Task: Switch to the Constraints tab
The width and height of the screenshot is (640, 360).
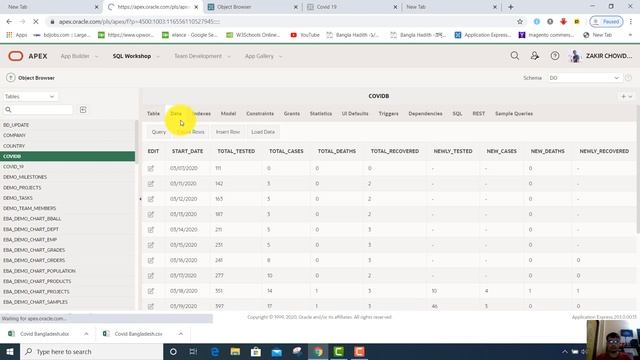Action: coord(260,113)
